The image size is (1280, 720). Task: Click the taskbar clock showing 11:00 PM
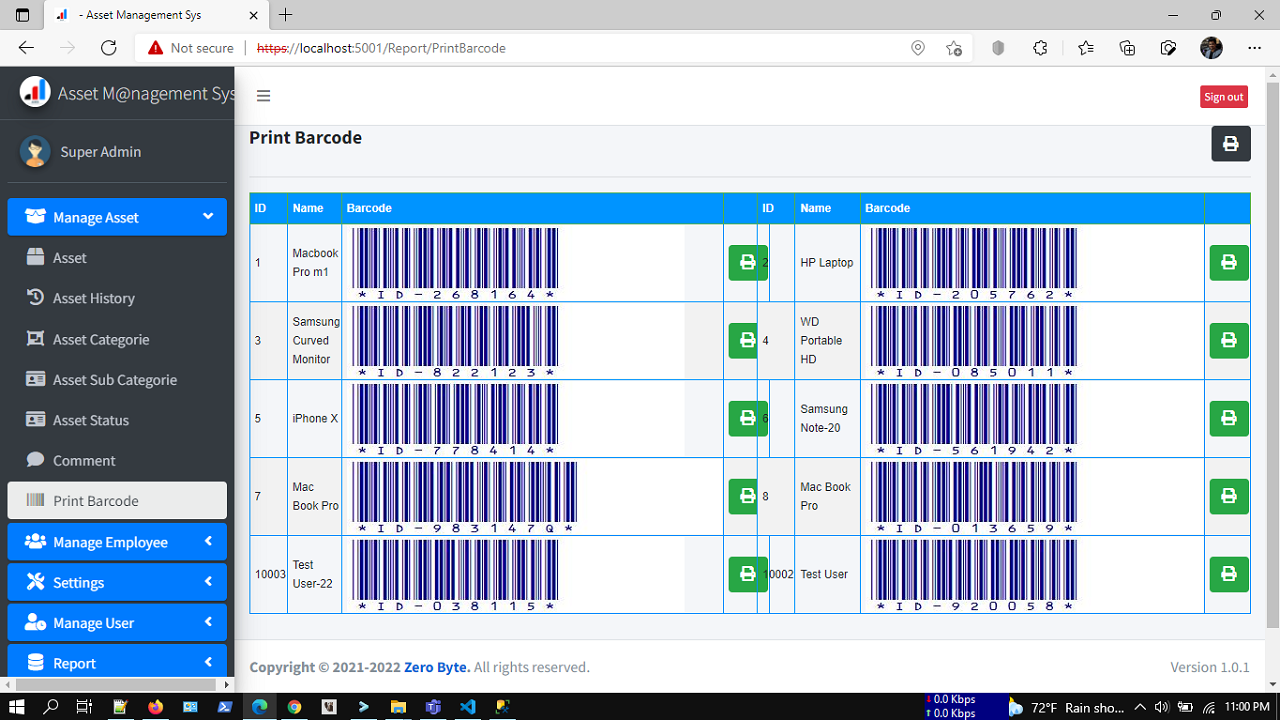point(1246,707)
